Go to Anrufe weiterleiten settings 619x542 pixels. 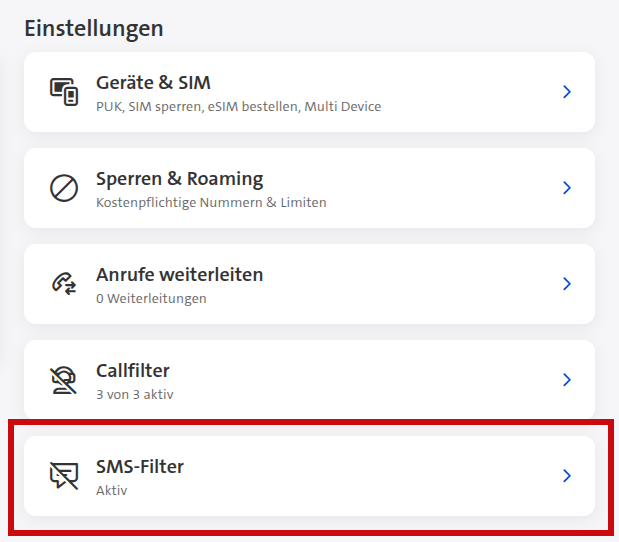[x=179, y=274]
